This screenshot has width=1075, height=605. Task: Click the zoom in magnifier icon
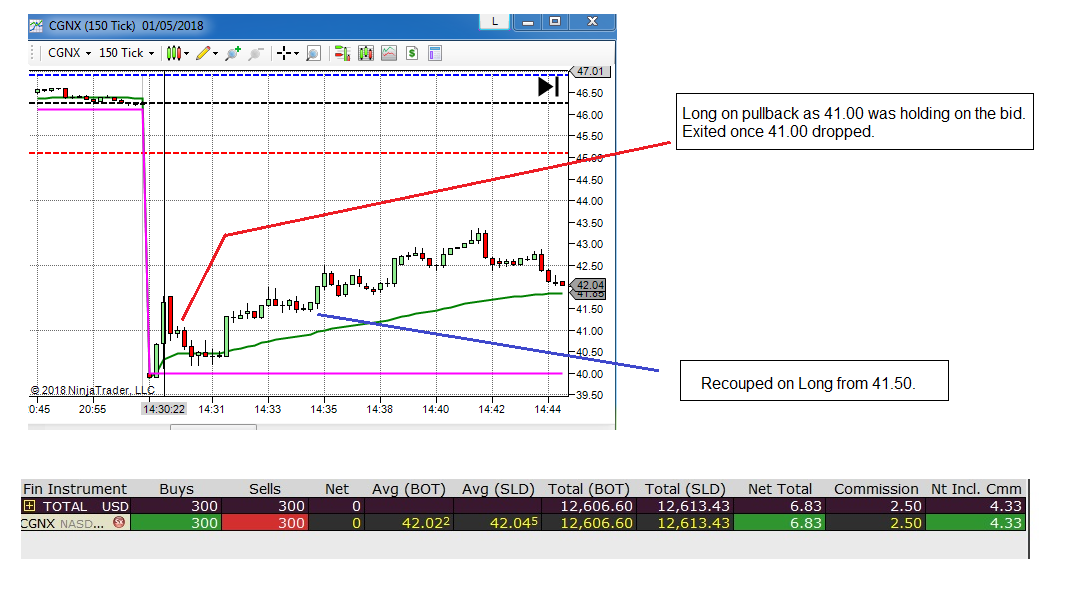[233, 53]
